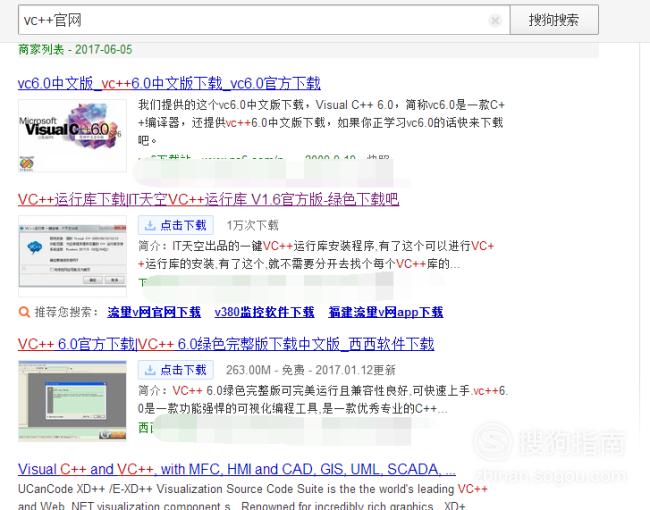650x510 pixels.
Task: Open suggested search 福建流量v网app下载
Action: [x=386, y=312]
